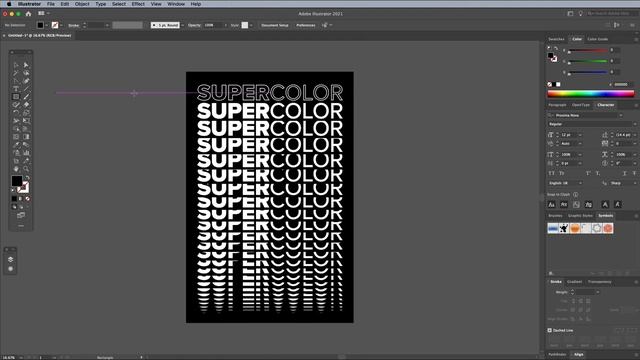640x360 pixels.
Task: Switch to the Color Guide tab
Action: click(598, 39)
